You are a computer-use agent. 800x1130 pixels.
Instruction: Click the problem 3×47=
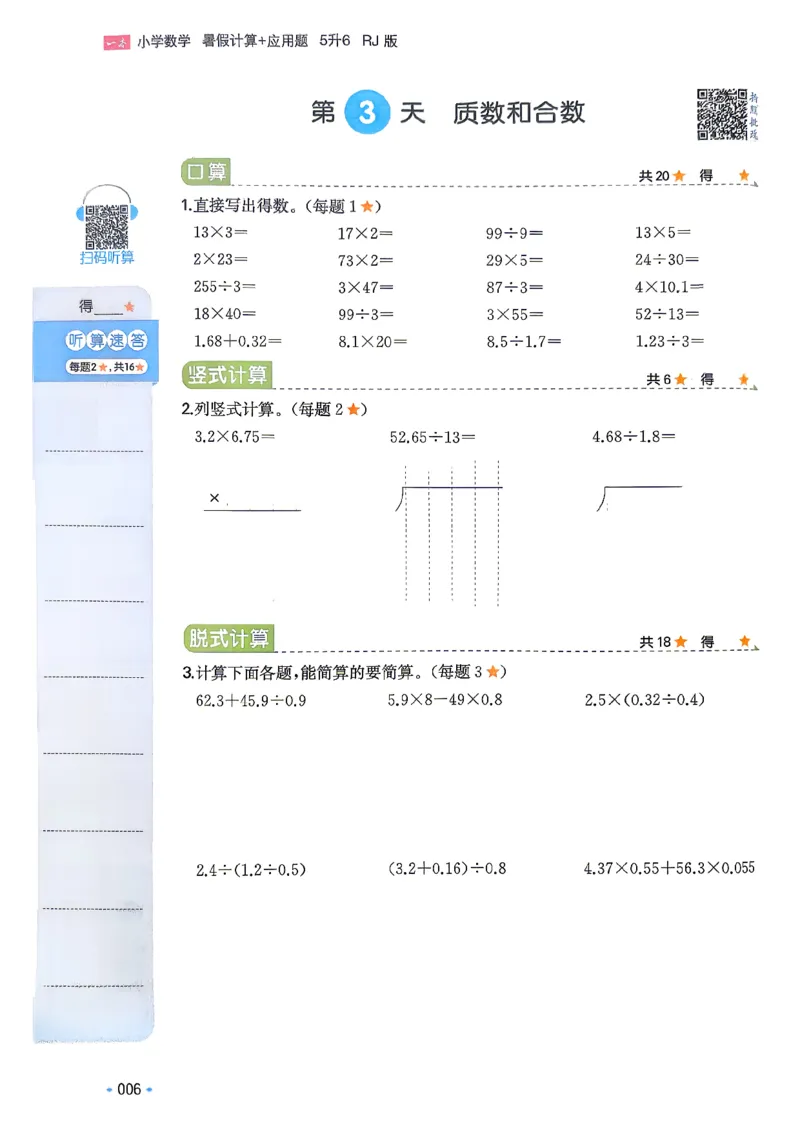pos(365,288)
